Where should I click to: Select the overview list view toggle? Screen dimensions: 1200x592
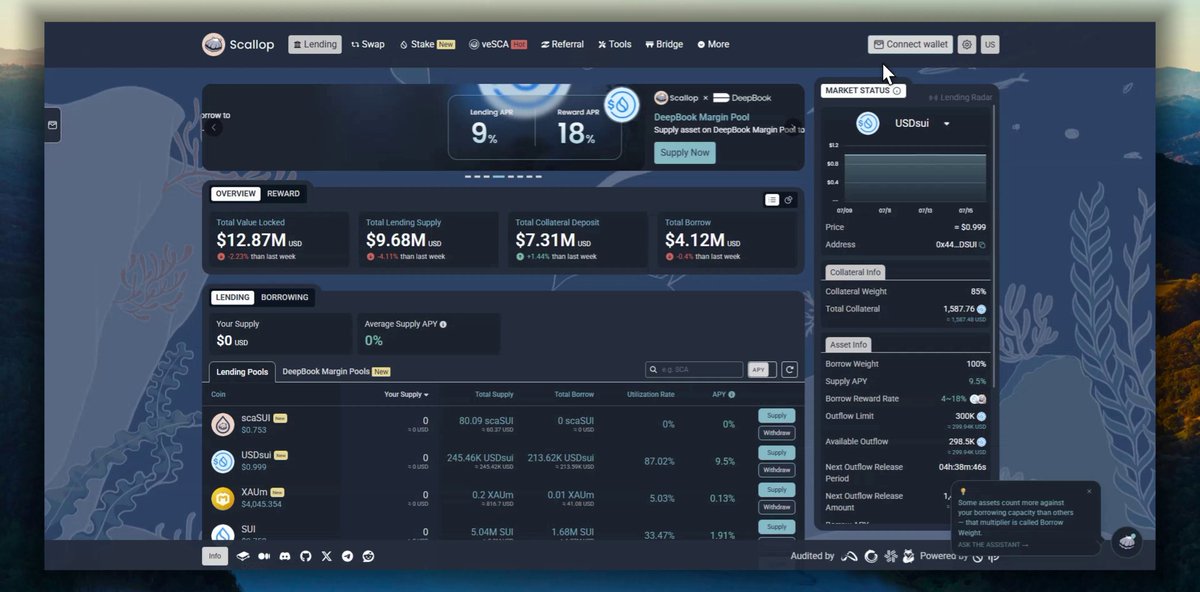coord(772,200)
